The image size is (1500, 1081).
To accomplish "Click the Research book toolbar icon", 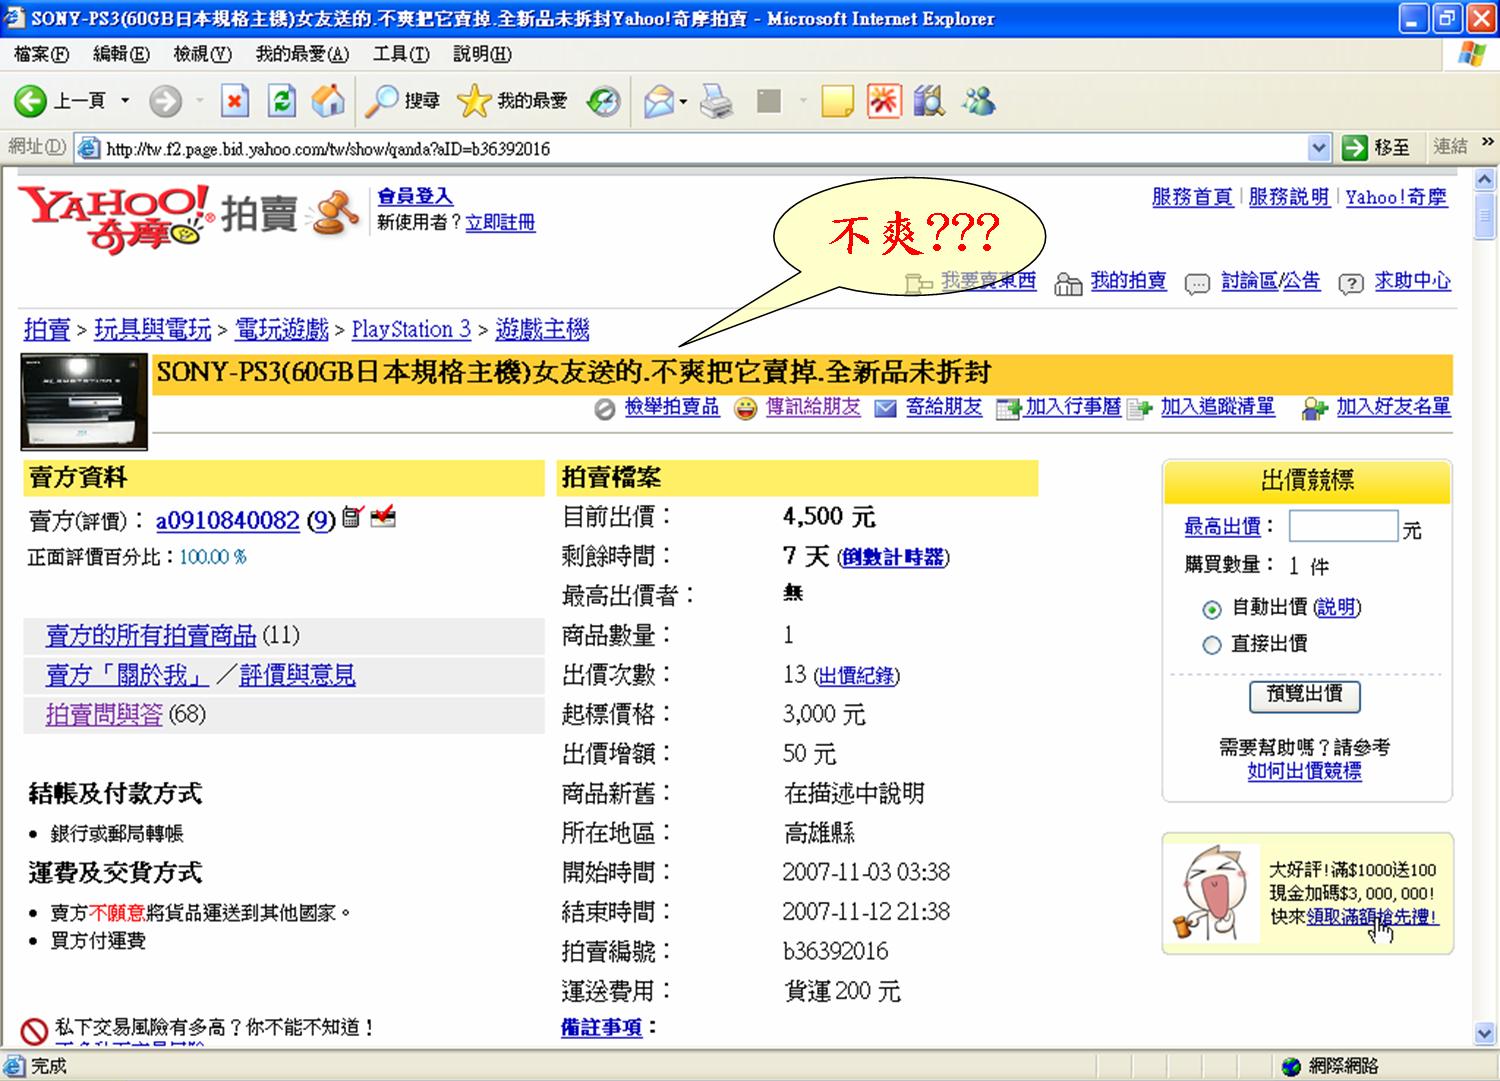I will pos(929,100).
